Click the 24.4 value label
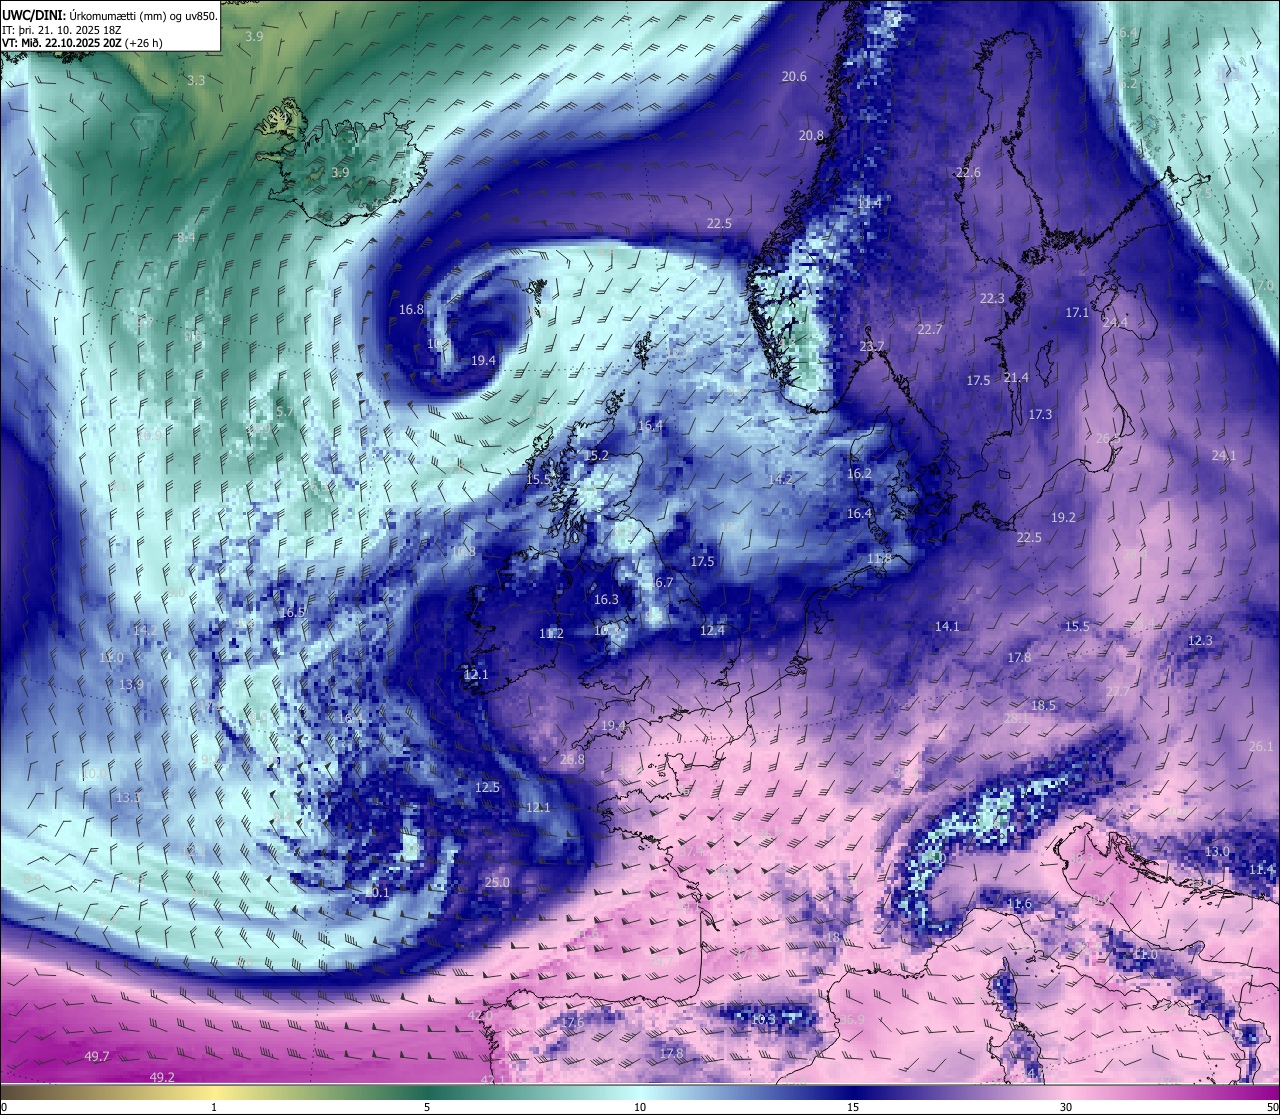Image resolution: width=1280 pixels, height=1115 pixels. pos(1114,323)
